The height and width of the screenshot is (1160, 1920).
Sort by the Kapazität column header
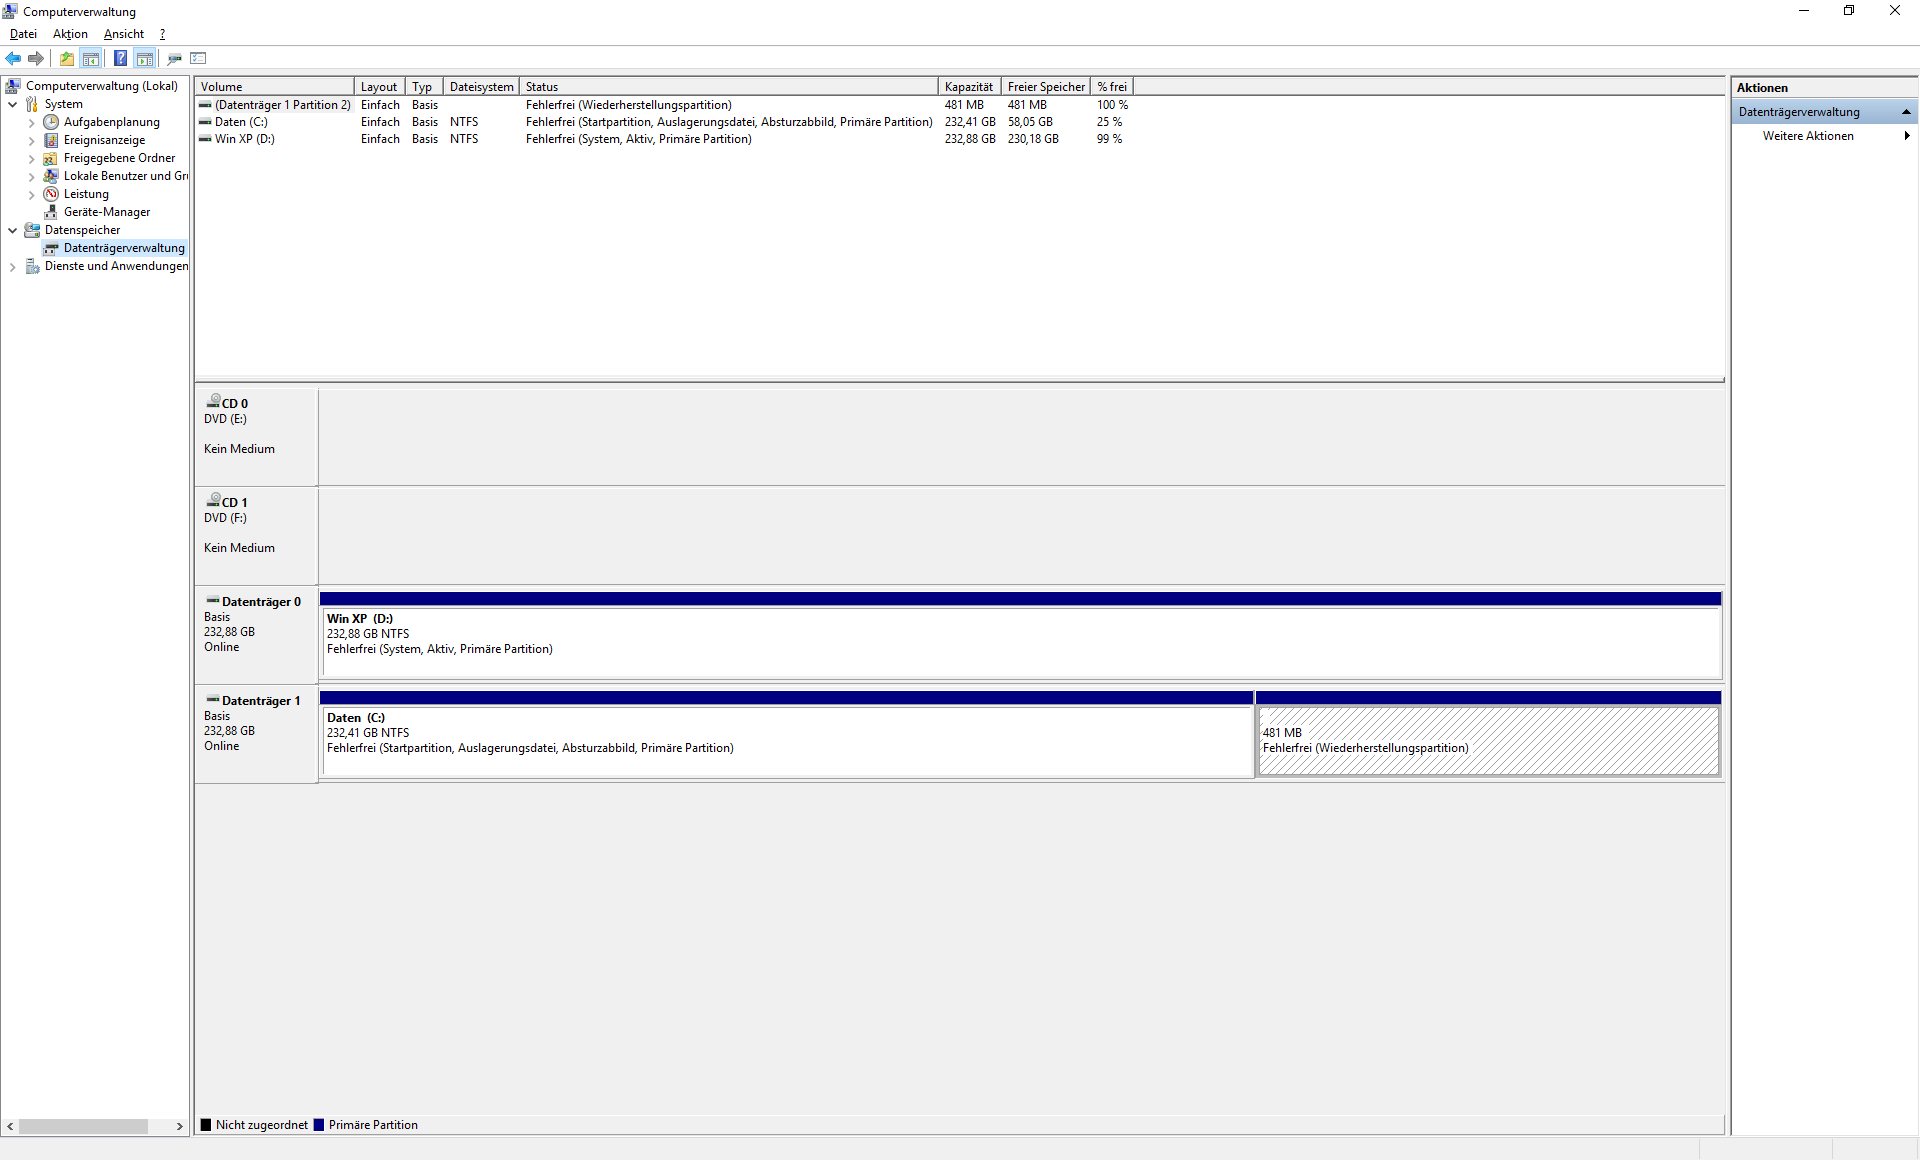967,87
